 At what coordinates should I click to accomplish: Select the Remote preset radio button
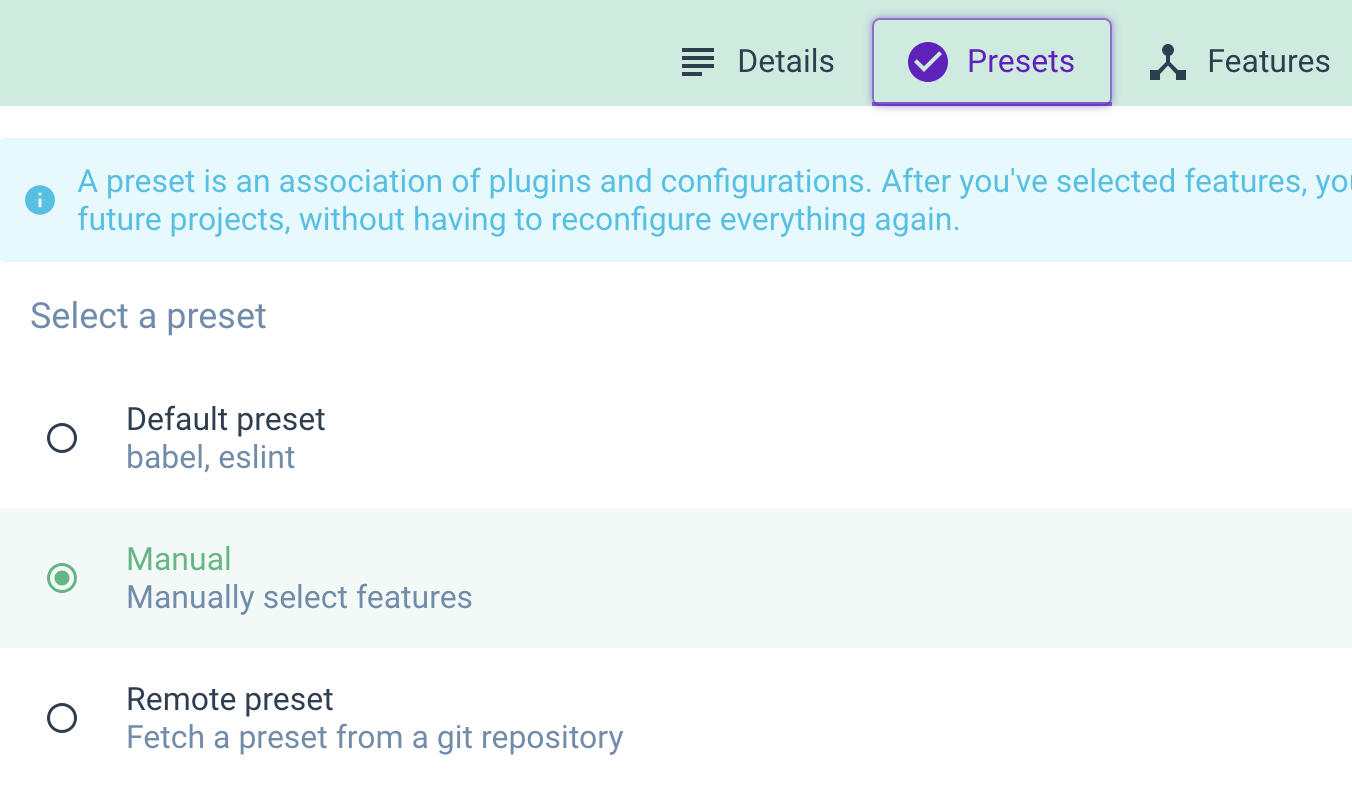[62, 718]
